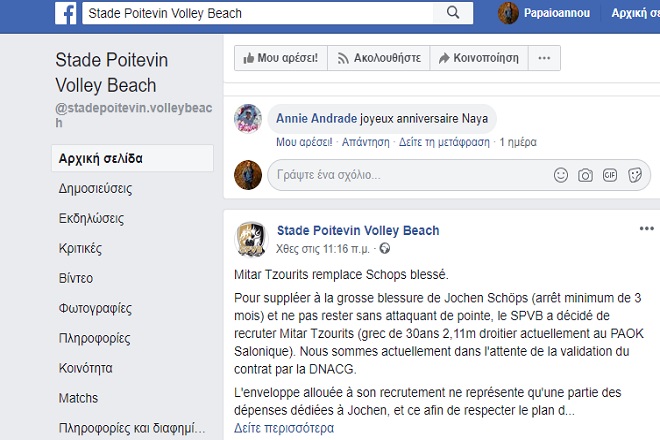Open the page logo beside the post
Viewport: 660px width, 440px height.
[x=251, y=239]
